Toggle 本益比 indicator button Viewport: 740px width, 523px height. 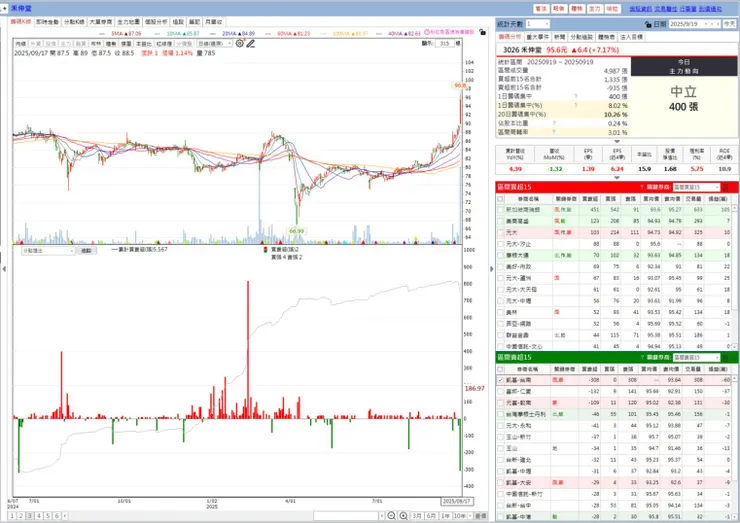point(143,43)
